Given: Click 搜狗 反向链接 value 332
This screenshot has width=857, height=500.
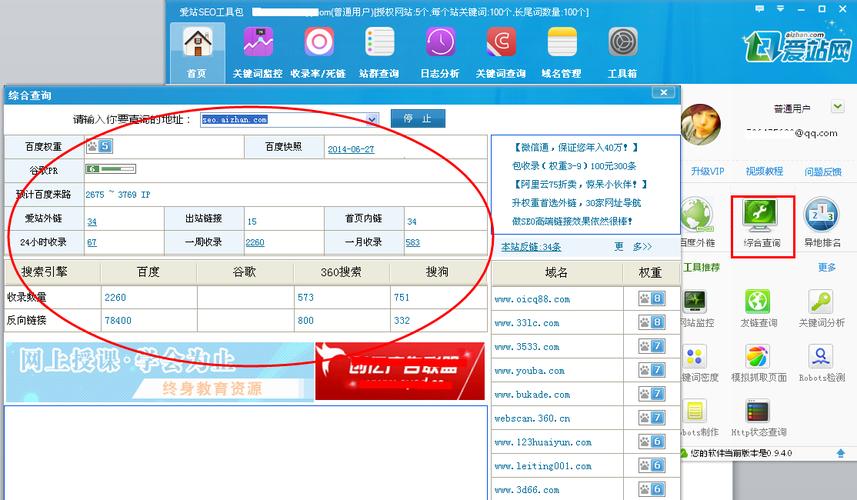Looking at the screenshot, I should click(x=402, y=321).
